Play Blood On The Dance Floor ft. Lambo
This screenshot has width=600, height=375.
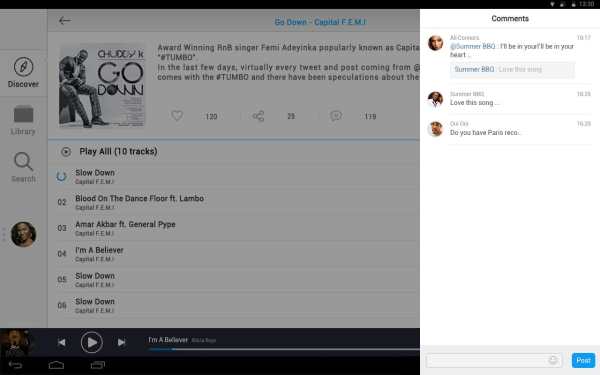point(234,202)
